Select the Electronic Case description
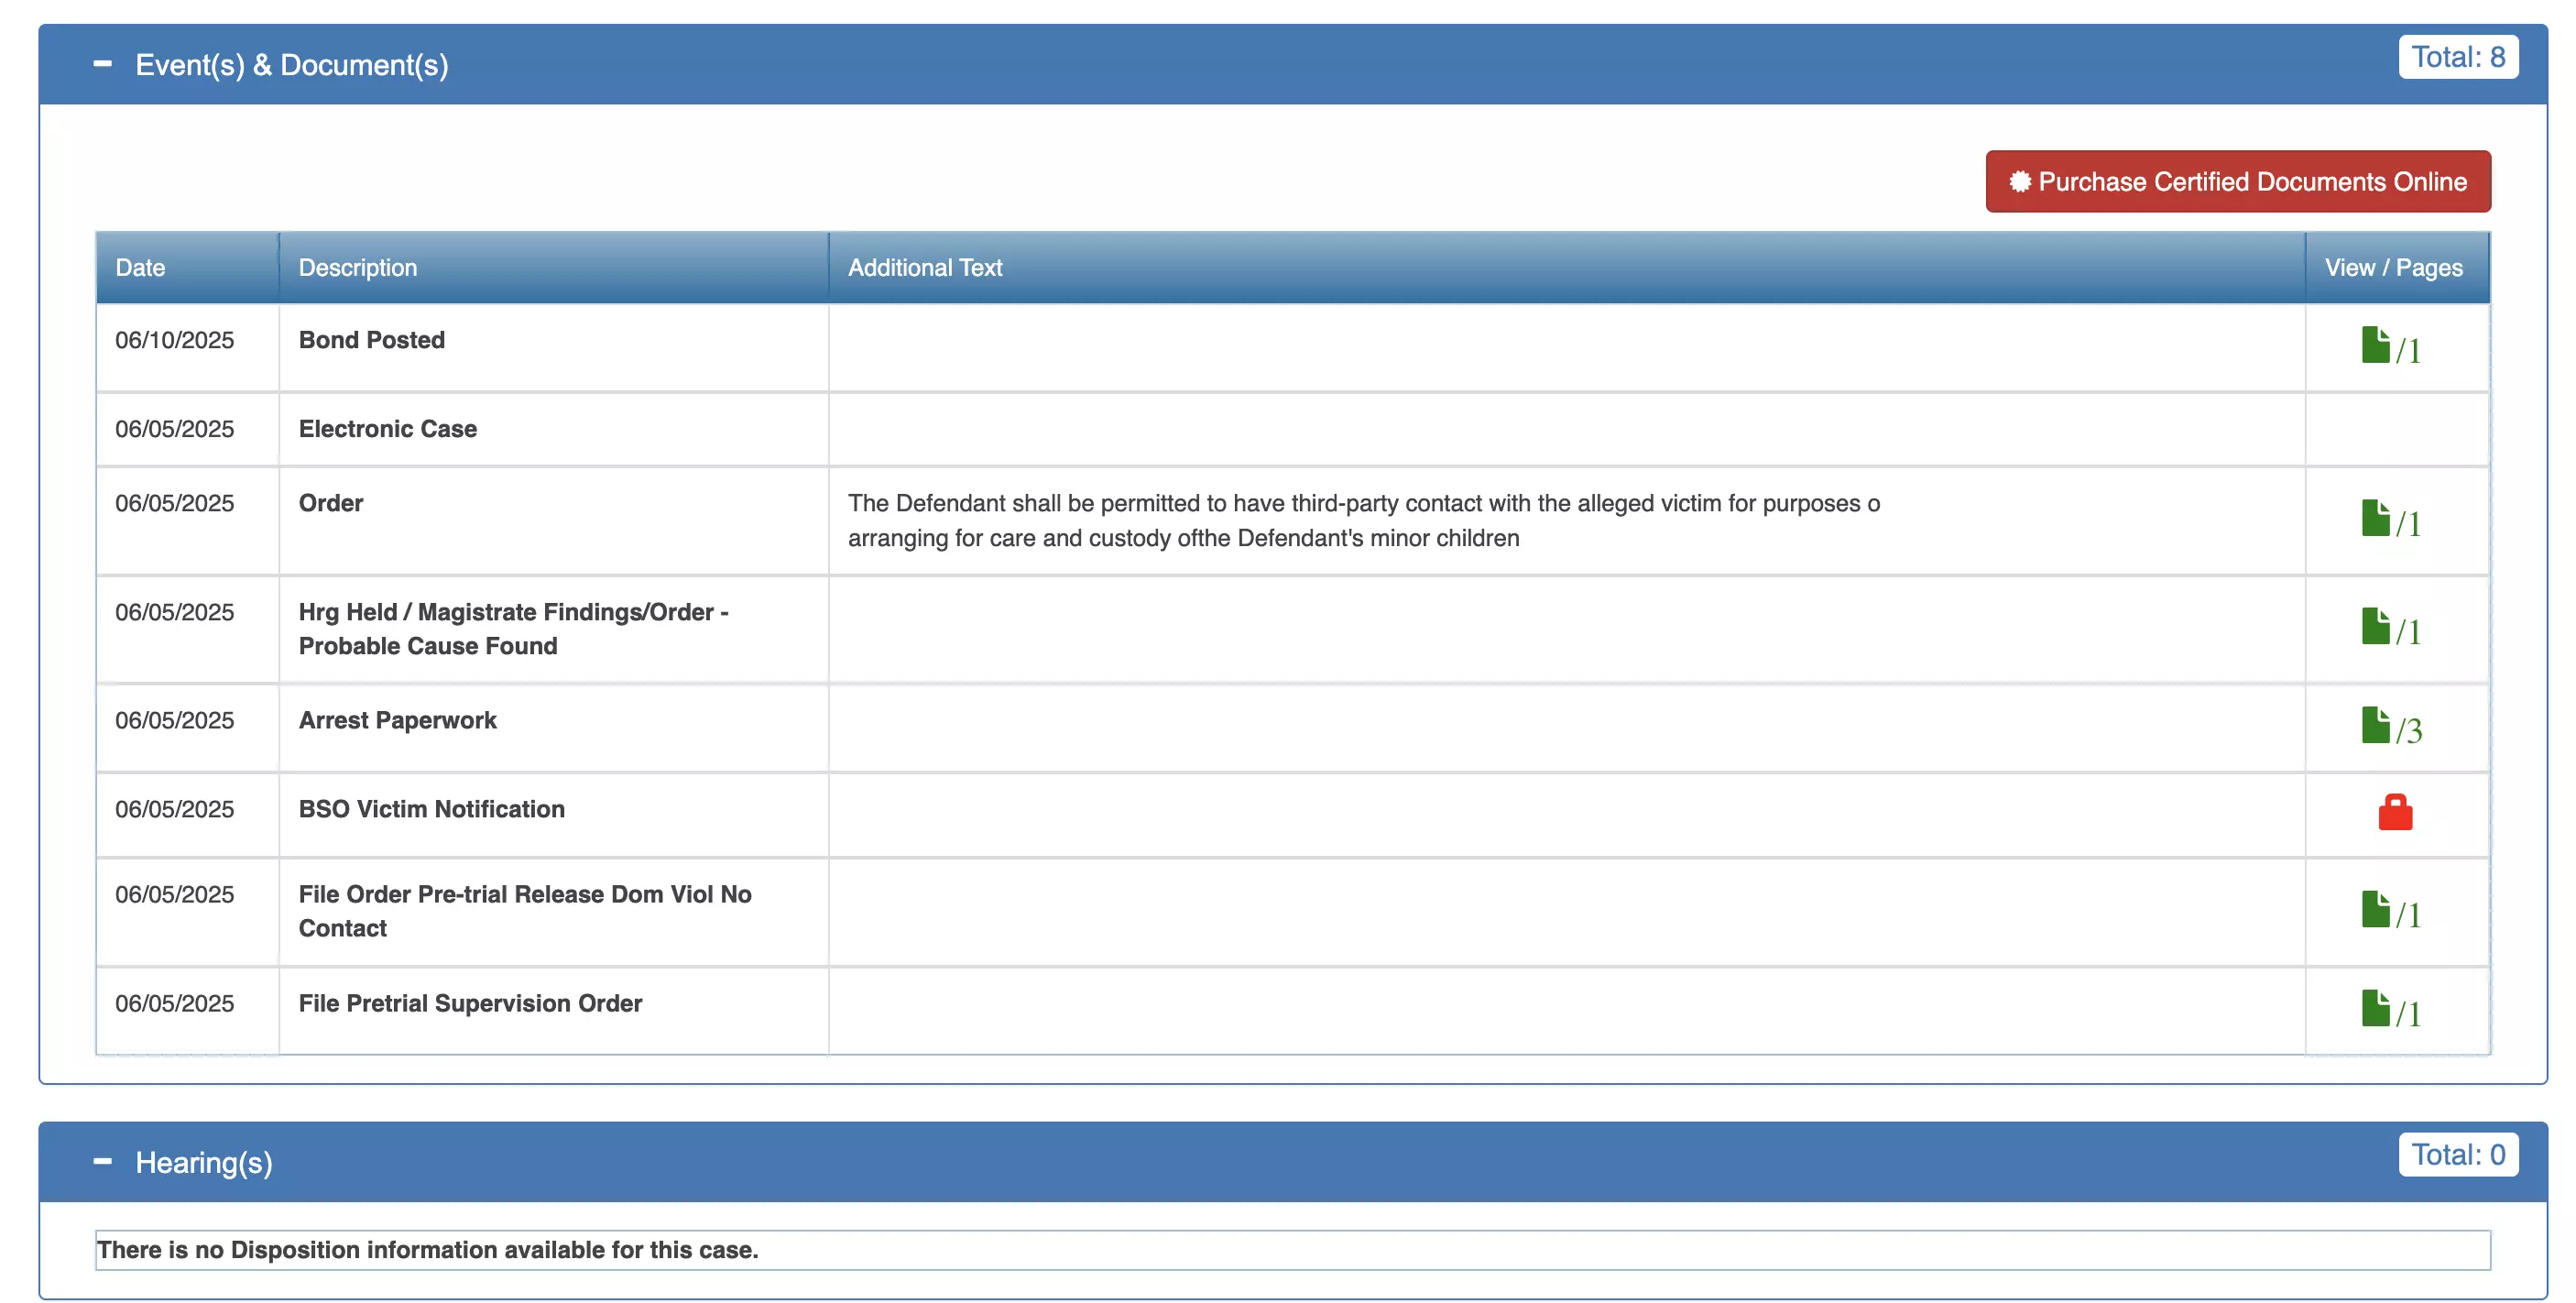The height and width of the screenshot is (1303, 2576). click(x=387, y=429)
